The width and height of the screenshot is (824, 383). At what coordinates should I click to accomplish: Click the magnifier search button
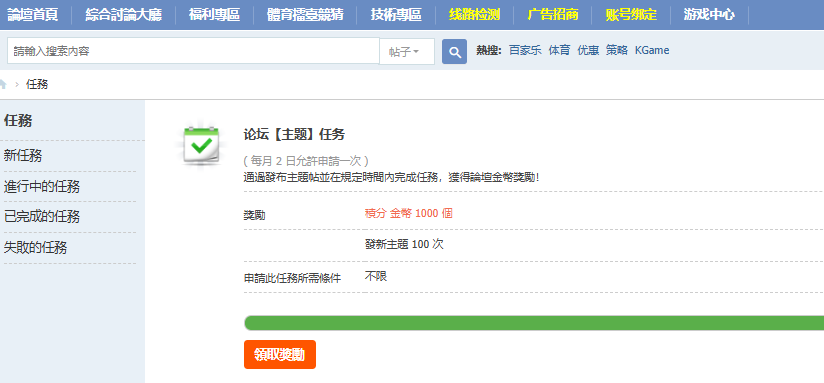[x=454, y=51]
